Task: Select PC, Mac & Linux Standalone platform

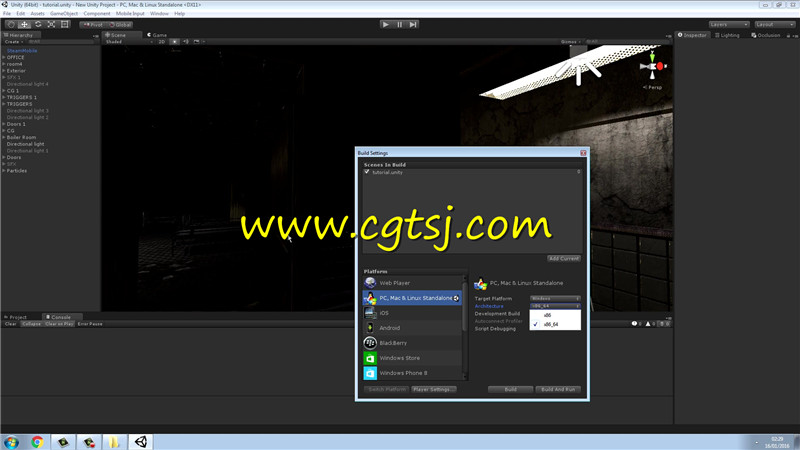Action: click(x=412, y=298)
